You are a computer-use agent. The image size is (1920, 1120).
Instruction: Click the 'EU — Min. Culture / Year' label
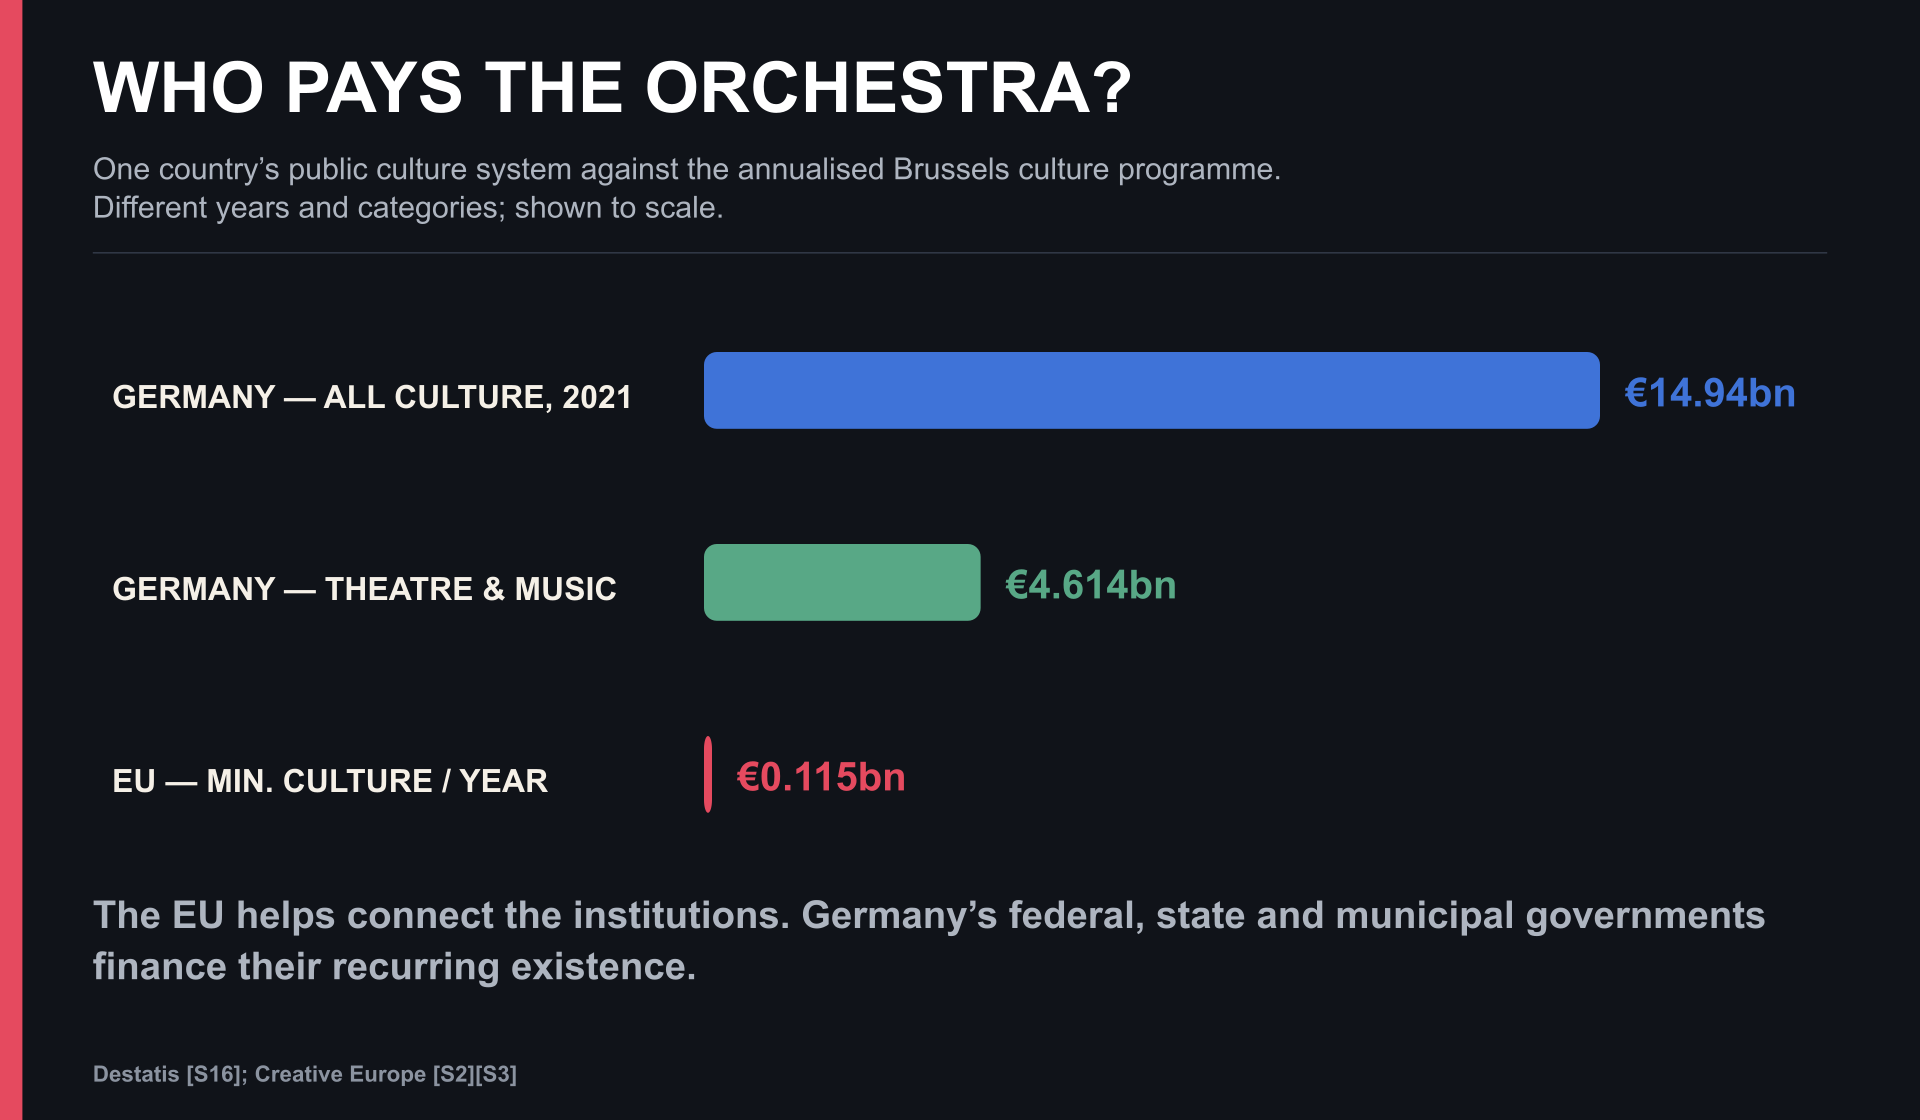330,781
